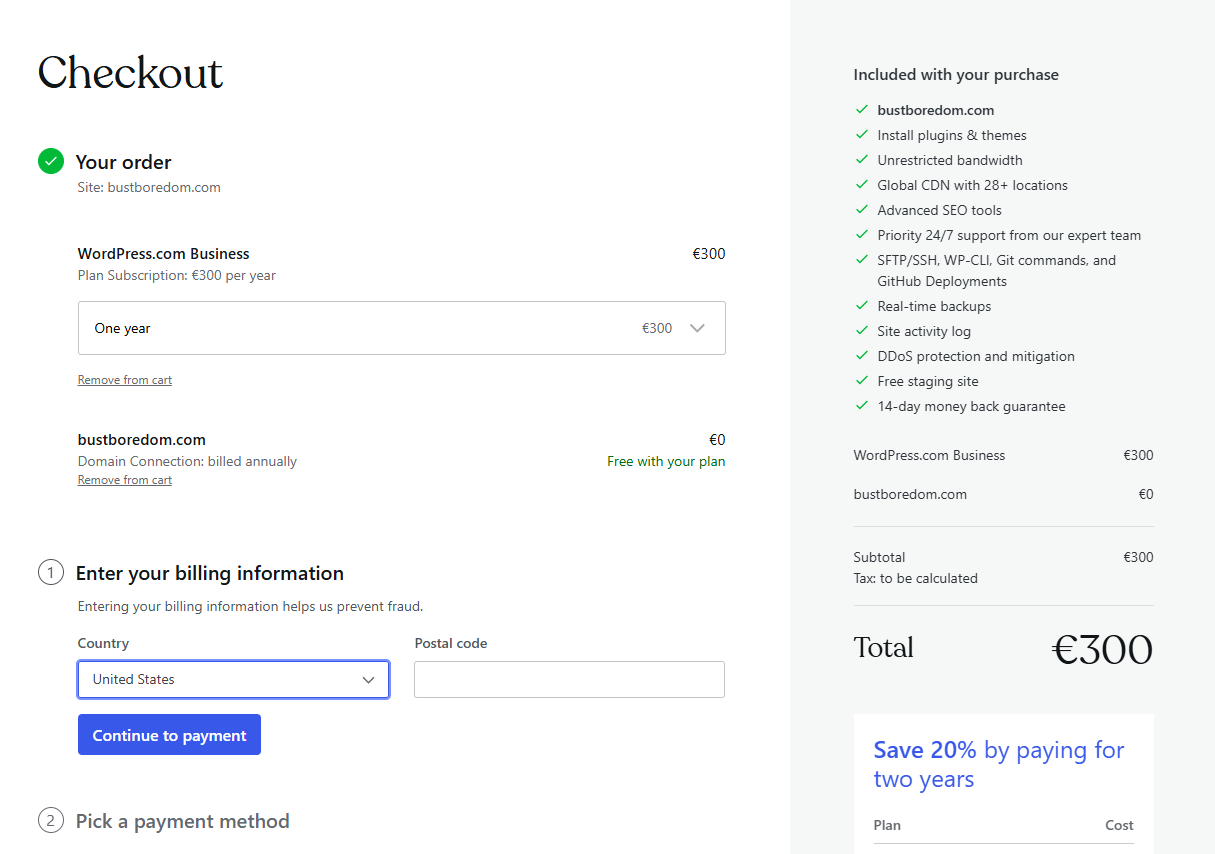The height and width of the screenshot is (854, 1215).
Task: Click the green checkmark beside Your order
Action: pos(51,161)
